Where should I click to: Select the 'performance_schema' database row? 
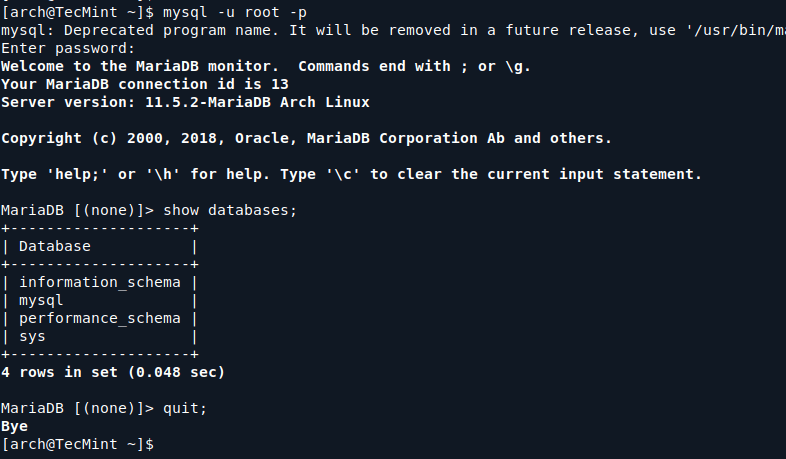coord(100,318)
